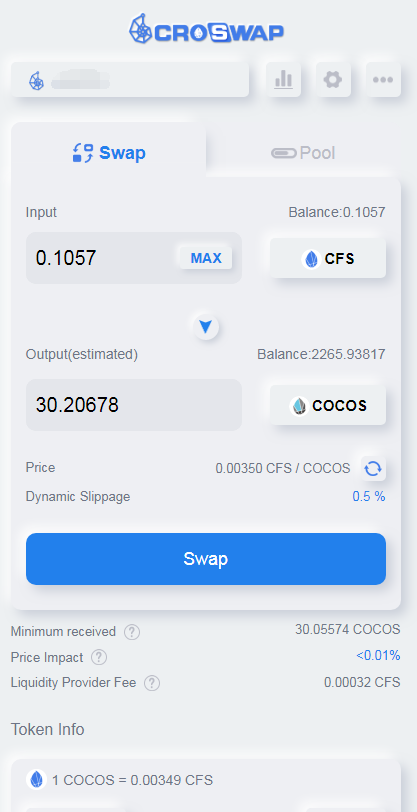This screenshot has width=417, height=812.
Task: Switch to the Pool tab
Action: click(x=304, y=153)
